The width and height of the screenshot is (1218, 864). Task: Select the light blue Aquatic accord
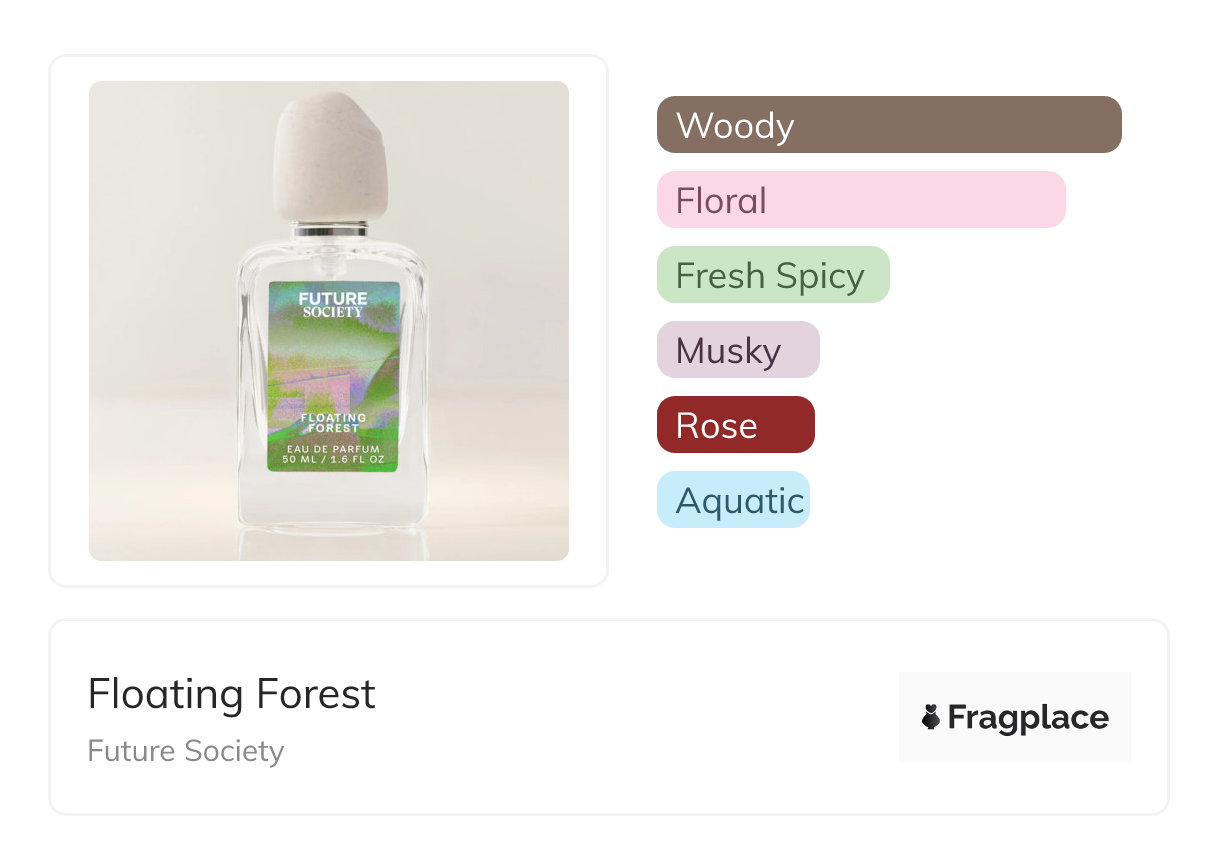(732, 500)
